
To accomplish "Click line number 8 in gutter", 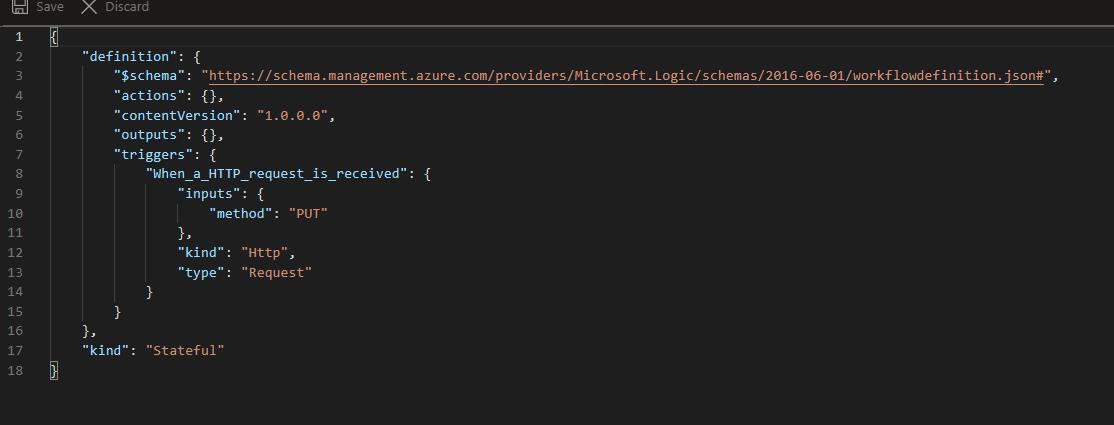I will click(18, 173).
